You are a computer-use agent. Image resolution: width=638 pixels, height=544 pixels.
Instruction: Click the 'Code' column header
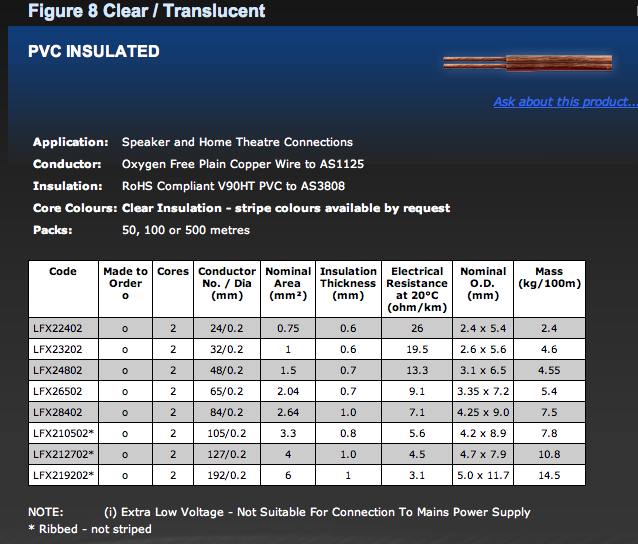point(63,271)
